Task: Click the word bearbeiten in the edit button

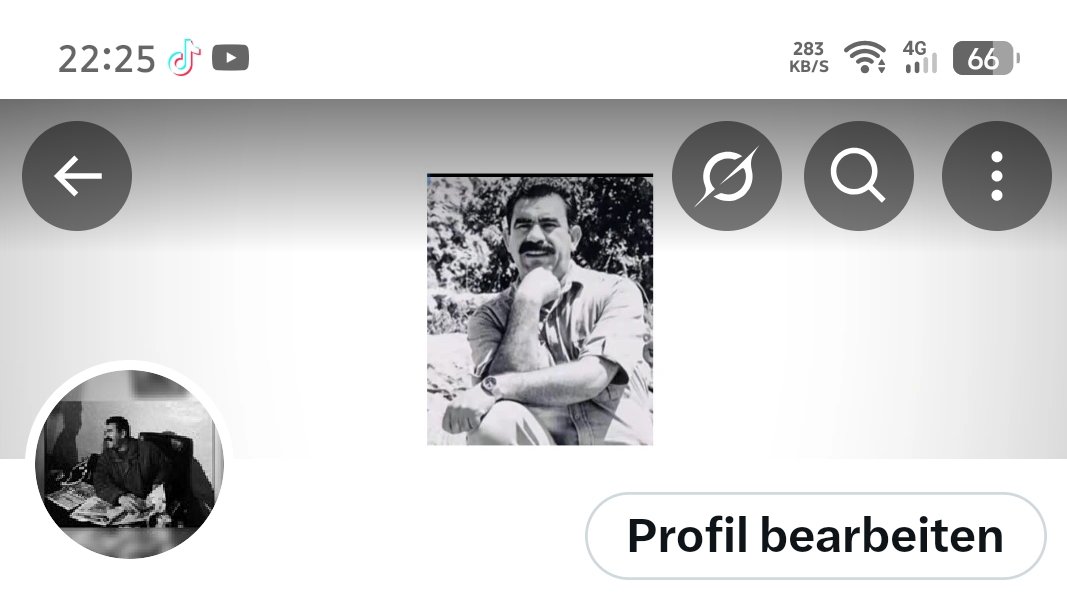Action: (881, 536)
